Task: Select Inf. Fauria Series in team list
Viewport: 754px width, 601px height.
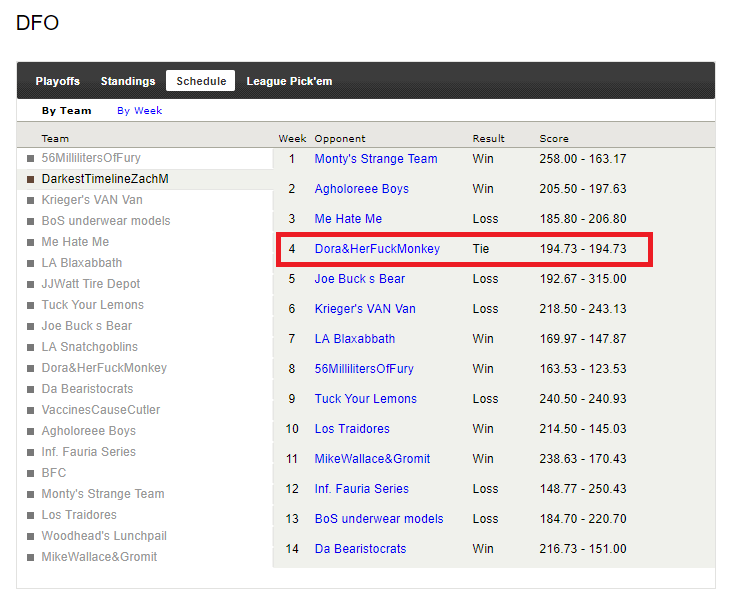Action: pos(88,452)
